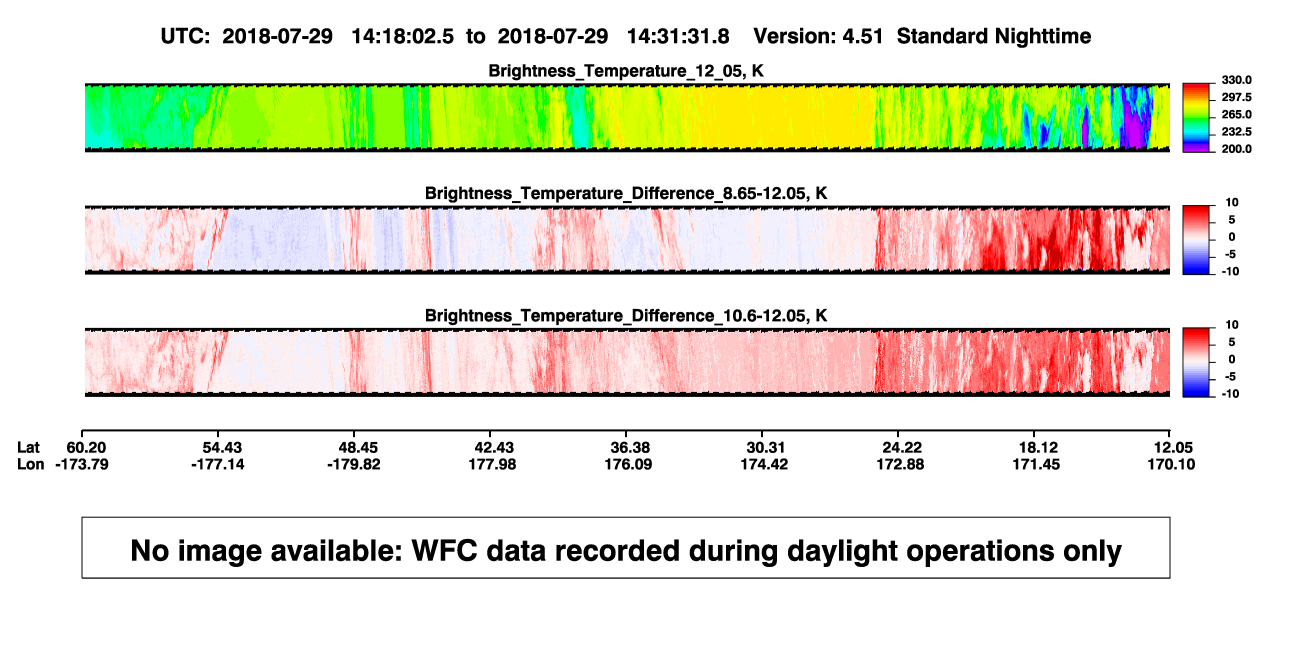
Task: Click the Brightness_Temperature_Difference_8.65-12.05 title
Action: [626, 194]
